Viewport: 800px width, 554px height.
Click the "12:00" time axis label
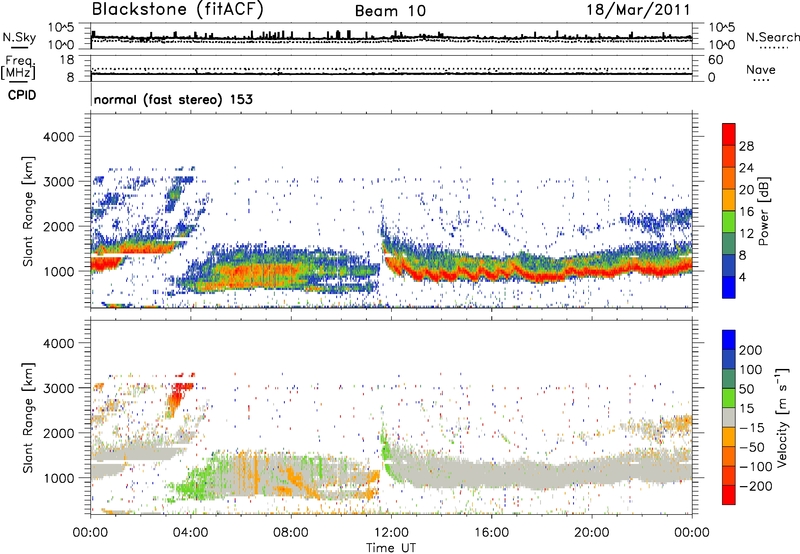[x=391, y=533]
